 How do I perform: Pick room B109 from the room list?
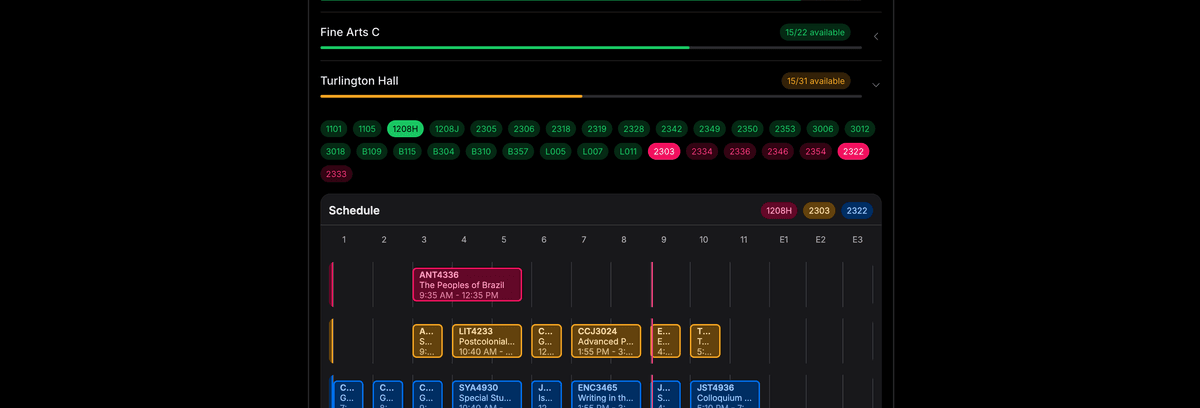tap(371, 151)
